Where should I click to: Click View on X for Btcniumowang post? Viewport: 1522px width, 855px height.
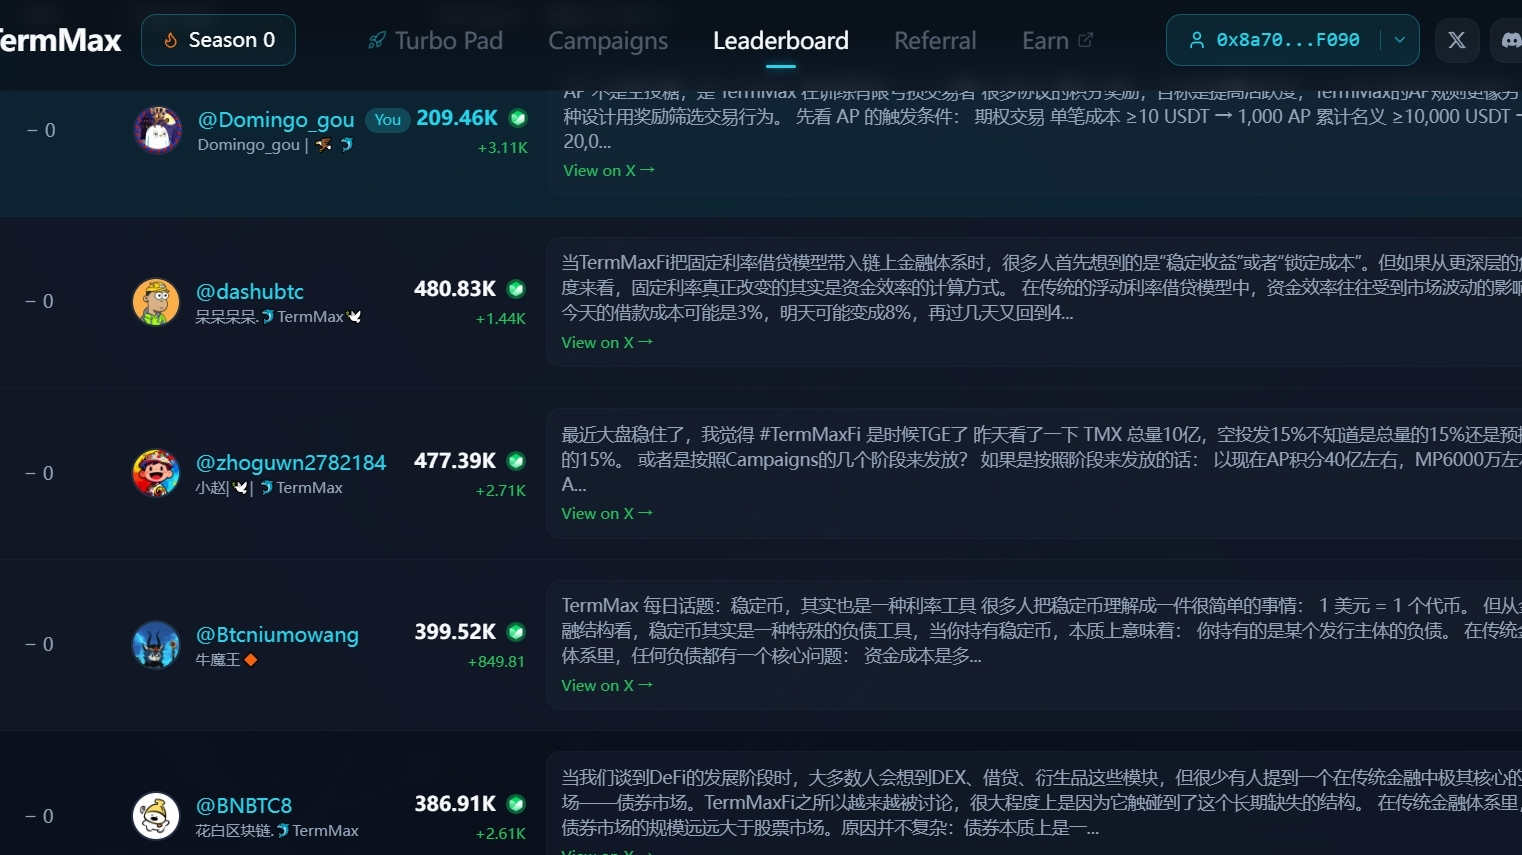tap(607, 685)
